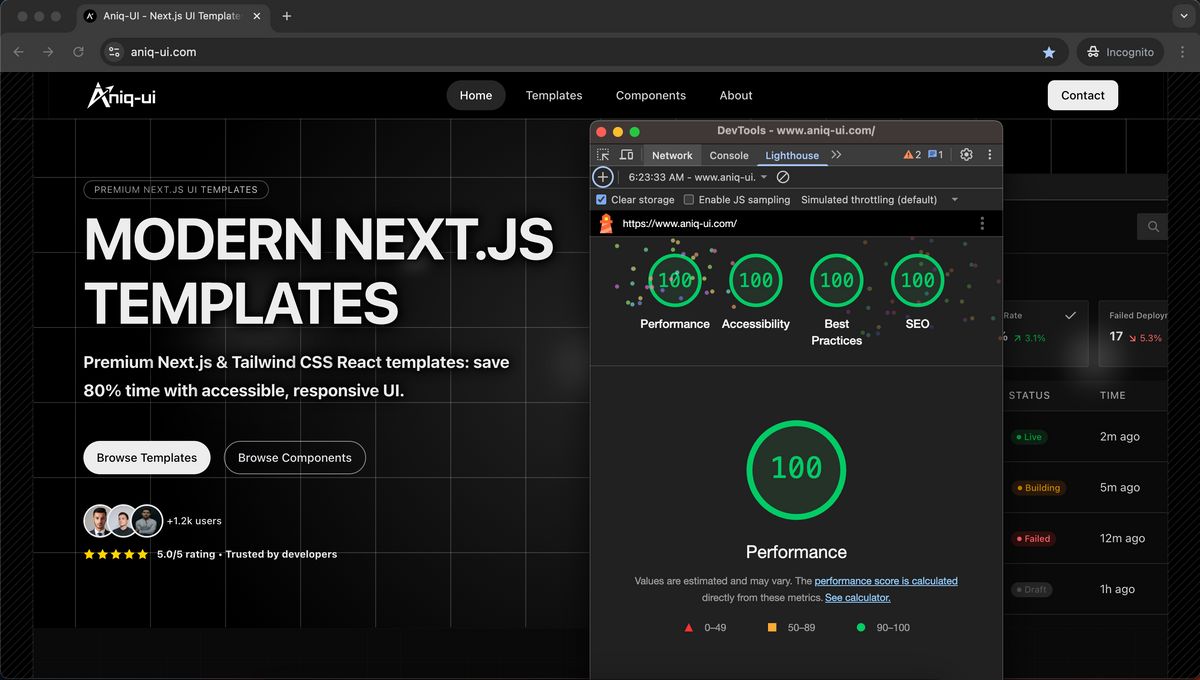The image size is (1200, 680).
Task: Select the Inspect element tool in DevTools
Action: [x=603, y=155]
